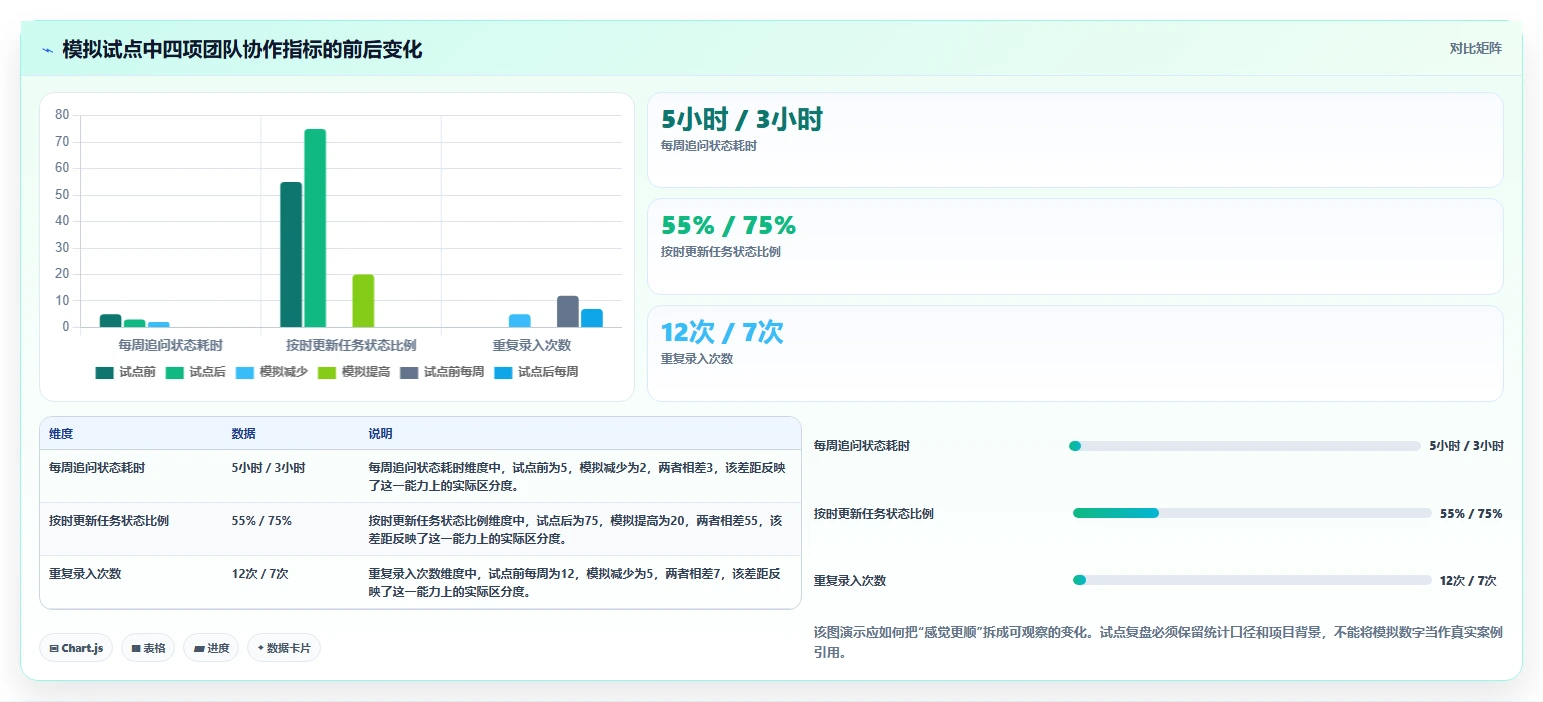This screenshot has width=1543, height=702.
Task: Click the 12次 / 7次 data card value
Action: pyautogui.click(x=722, y=332)
